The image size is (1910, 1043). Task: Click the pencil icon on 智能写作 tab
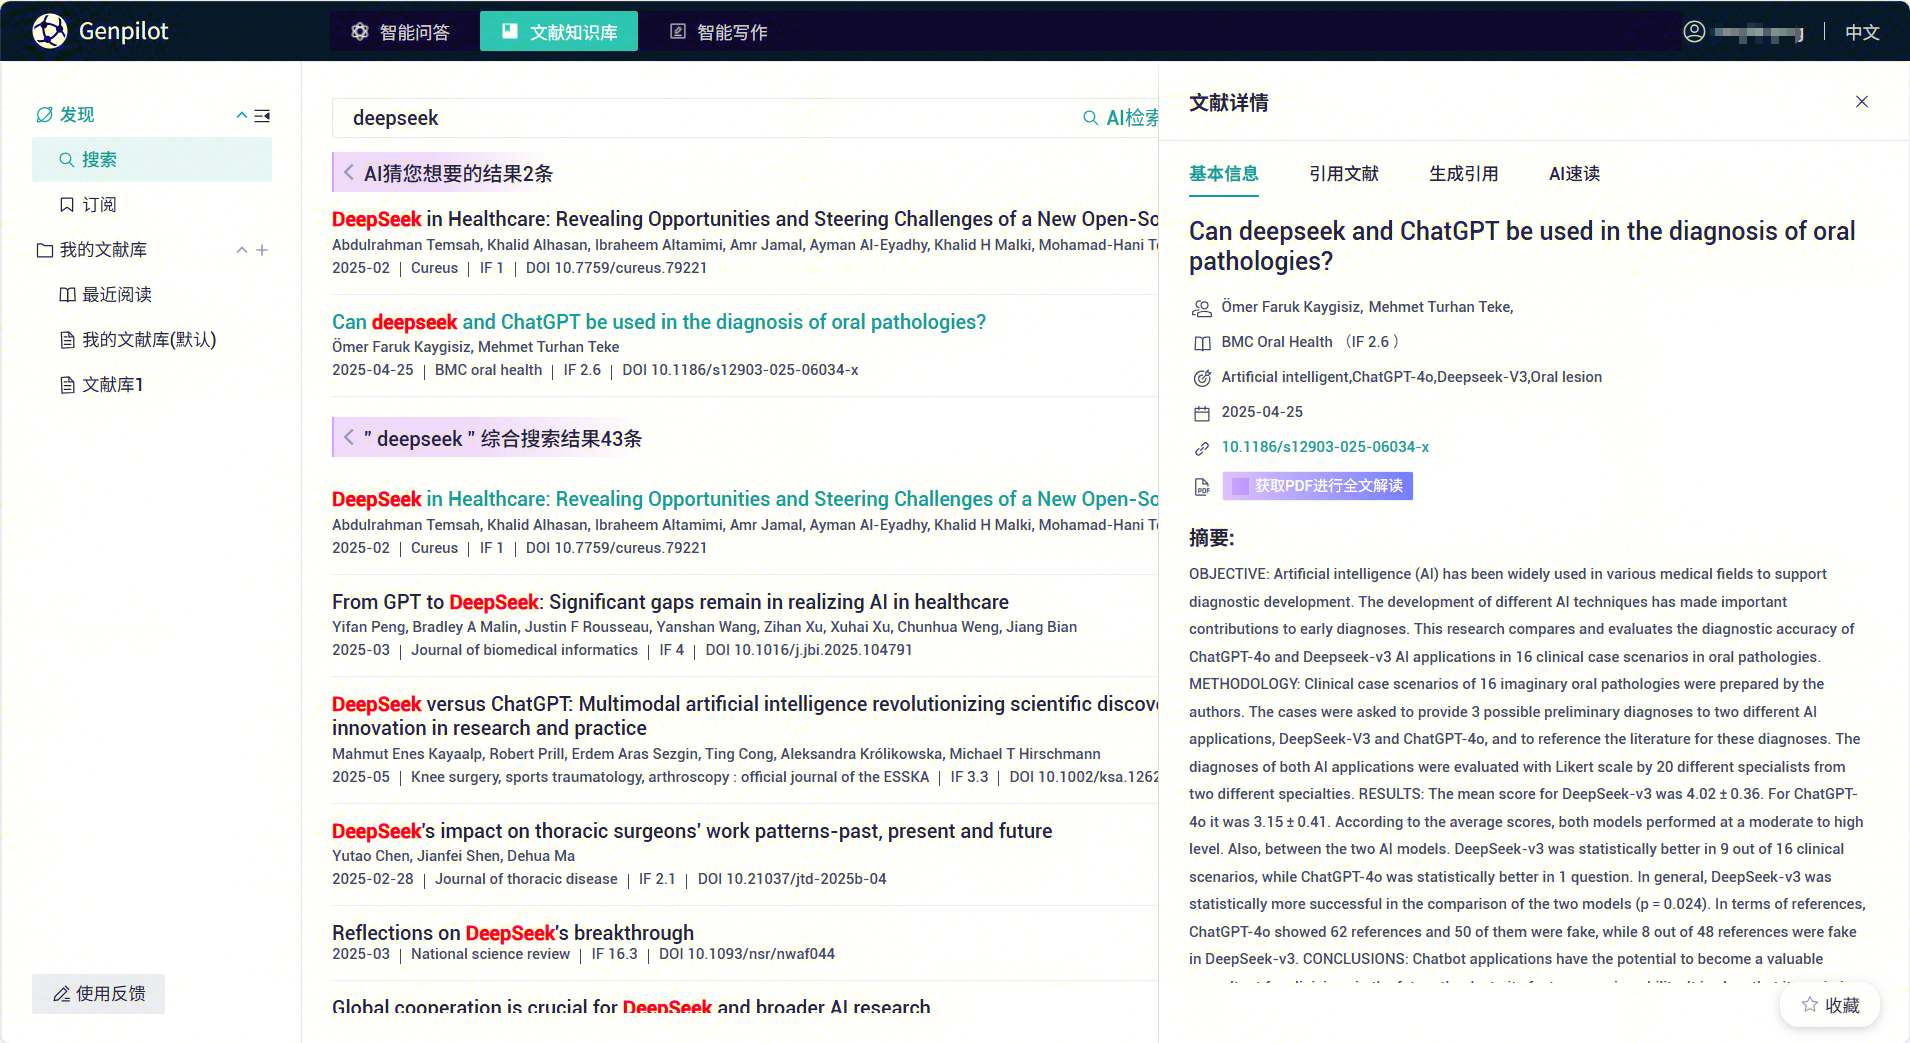point(678,32)
